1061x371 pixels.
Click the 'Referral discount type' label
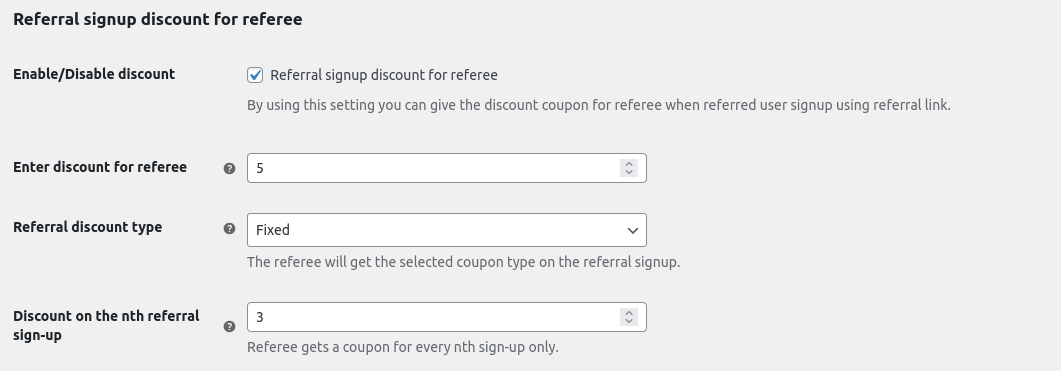(x=87, y=227)
